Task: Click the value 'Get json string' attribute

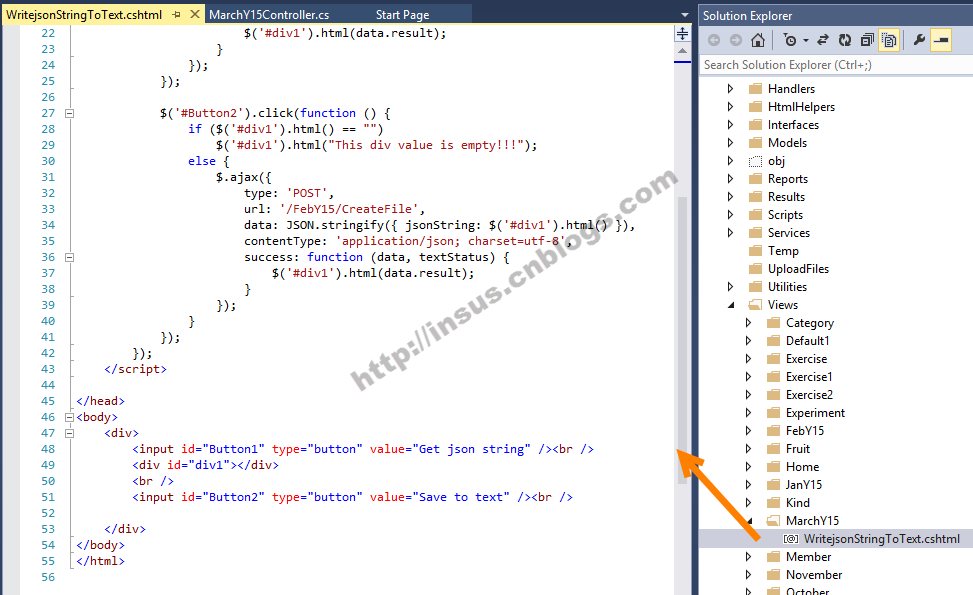Action: (450, 449)
